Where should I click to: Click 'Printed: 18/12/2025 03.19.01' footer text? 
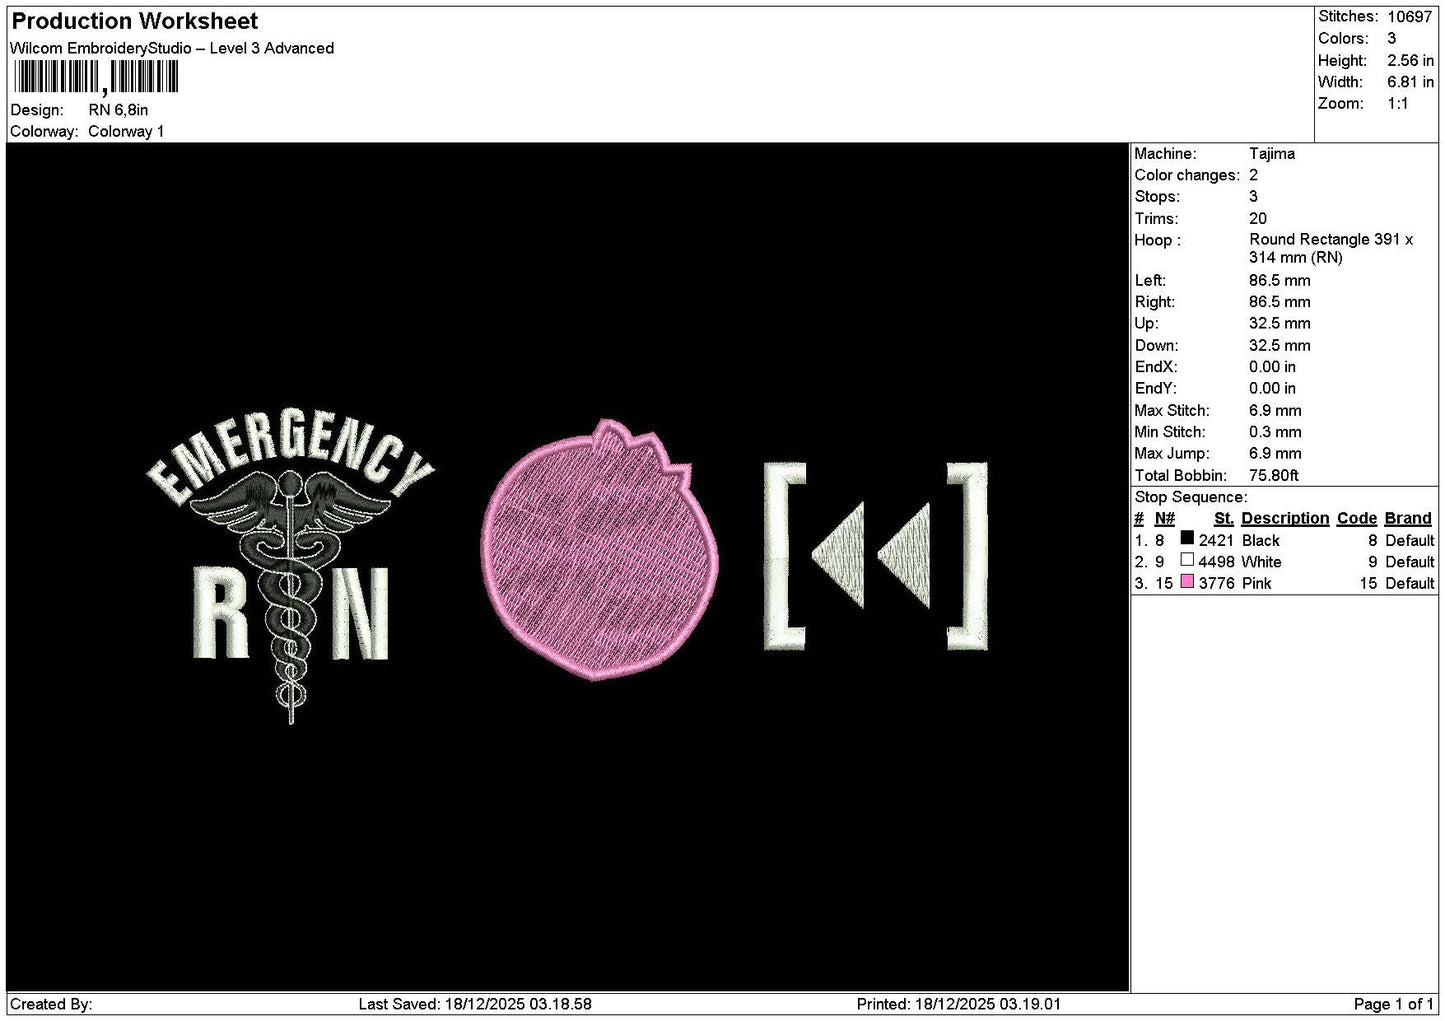[959, 1004]
